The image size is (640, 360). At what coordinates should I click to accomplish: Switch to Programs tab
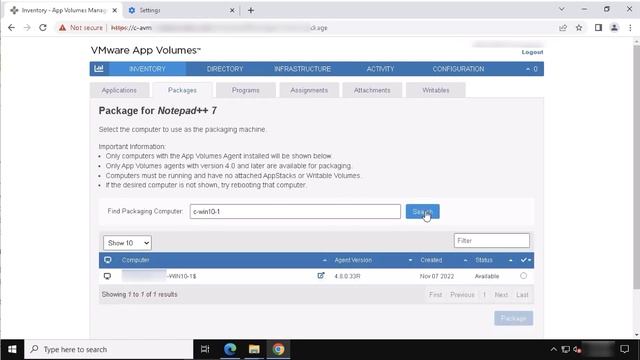(245, 90)
